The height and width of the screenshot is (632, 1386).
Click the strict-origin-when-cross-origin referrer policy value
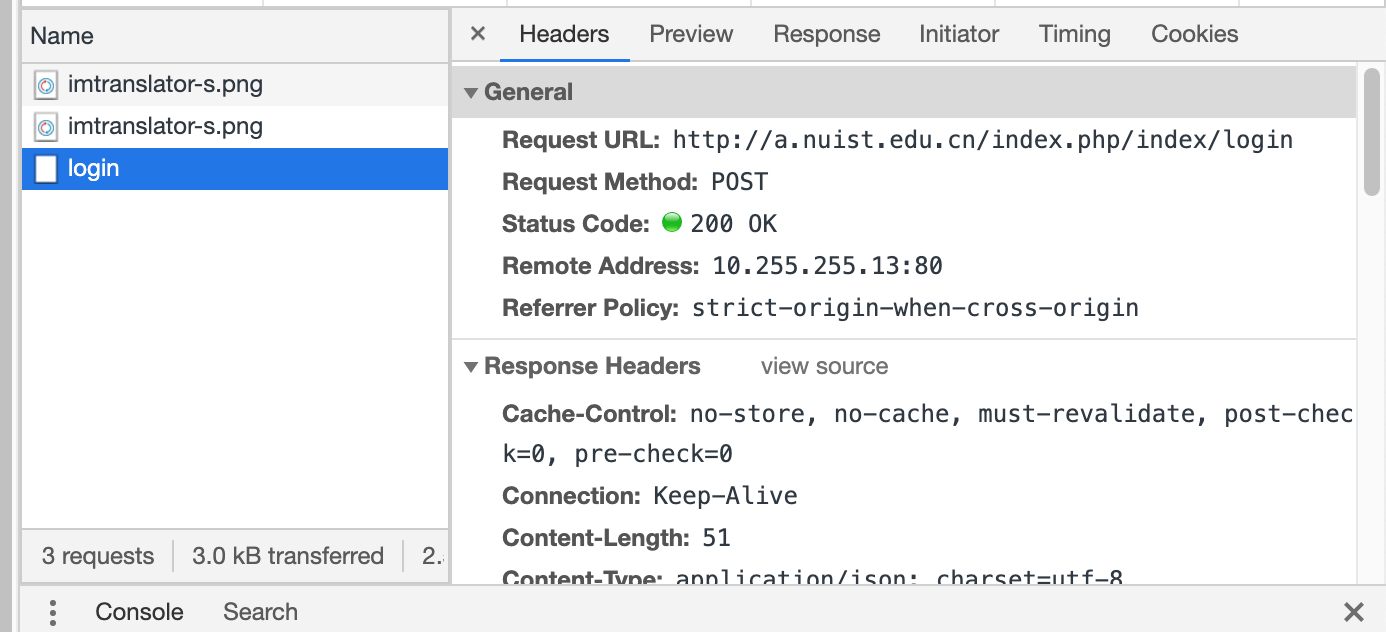coord(915,308)
